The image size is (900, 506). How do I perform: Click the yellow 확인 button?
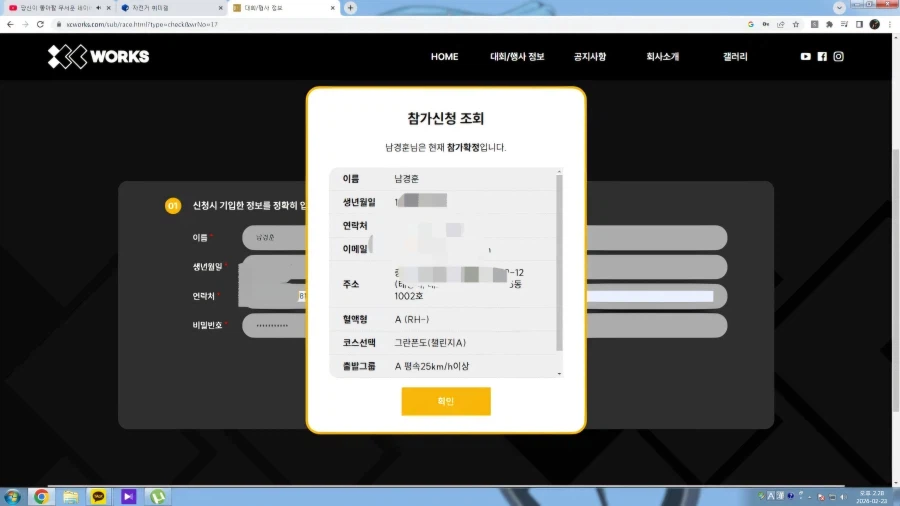(446, 401)
